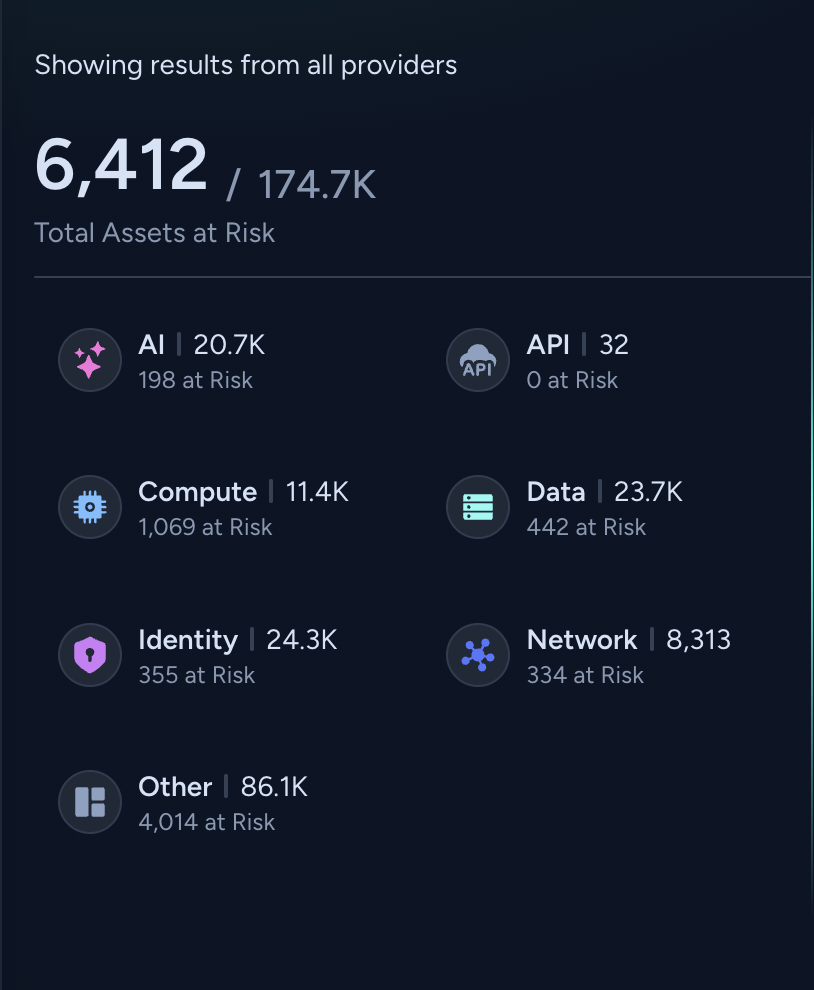814x990 pixels.
Task: Select the 'Total Assets at Risk' label
Action: pyautogui.click(x=155, y=232)
